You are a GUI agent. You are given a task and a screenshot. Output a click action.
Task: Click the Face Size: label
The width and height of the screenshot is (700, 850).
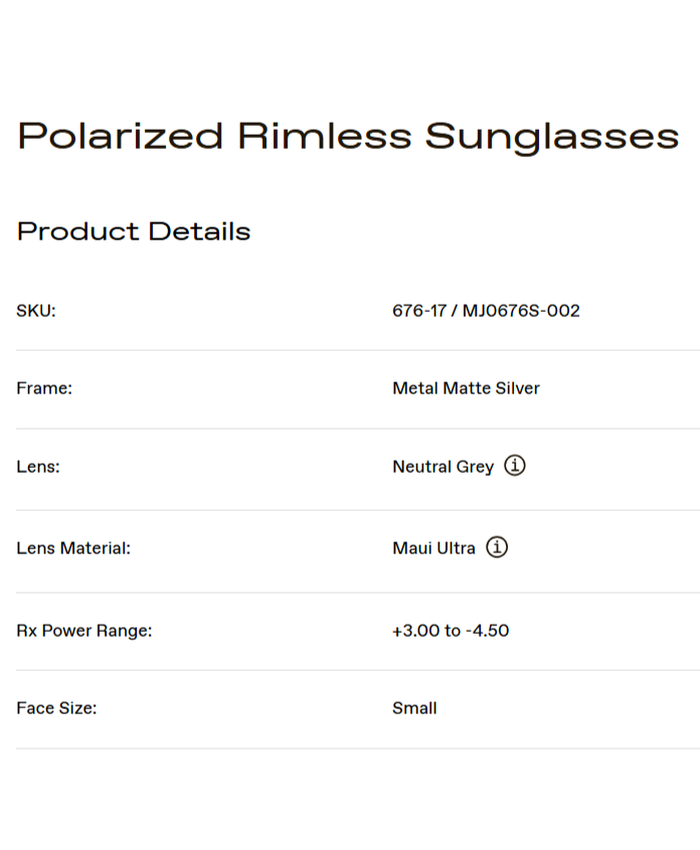[56, 708]
